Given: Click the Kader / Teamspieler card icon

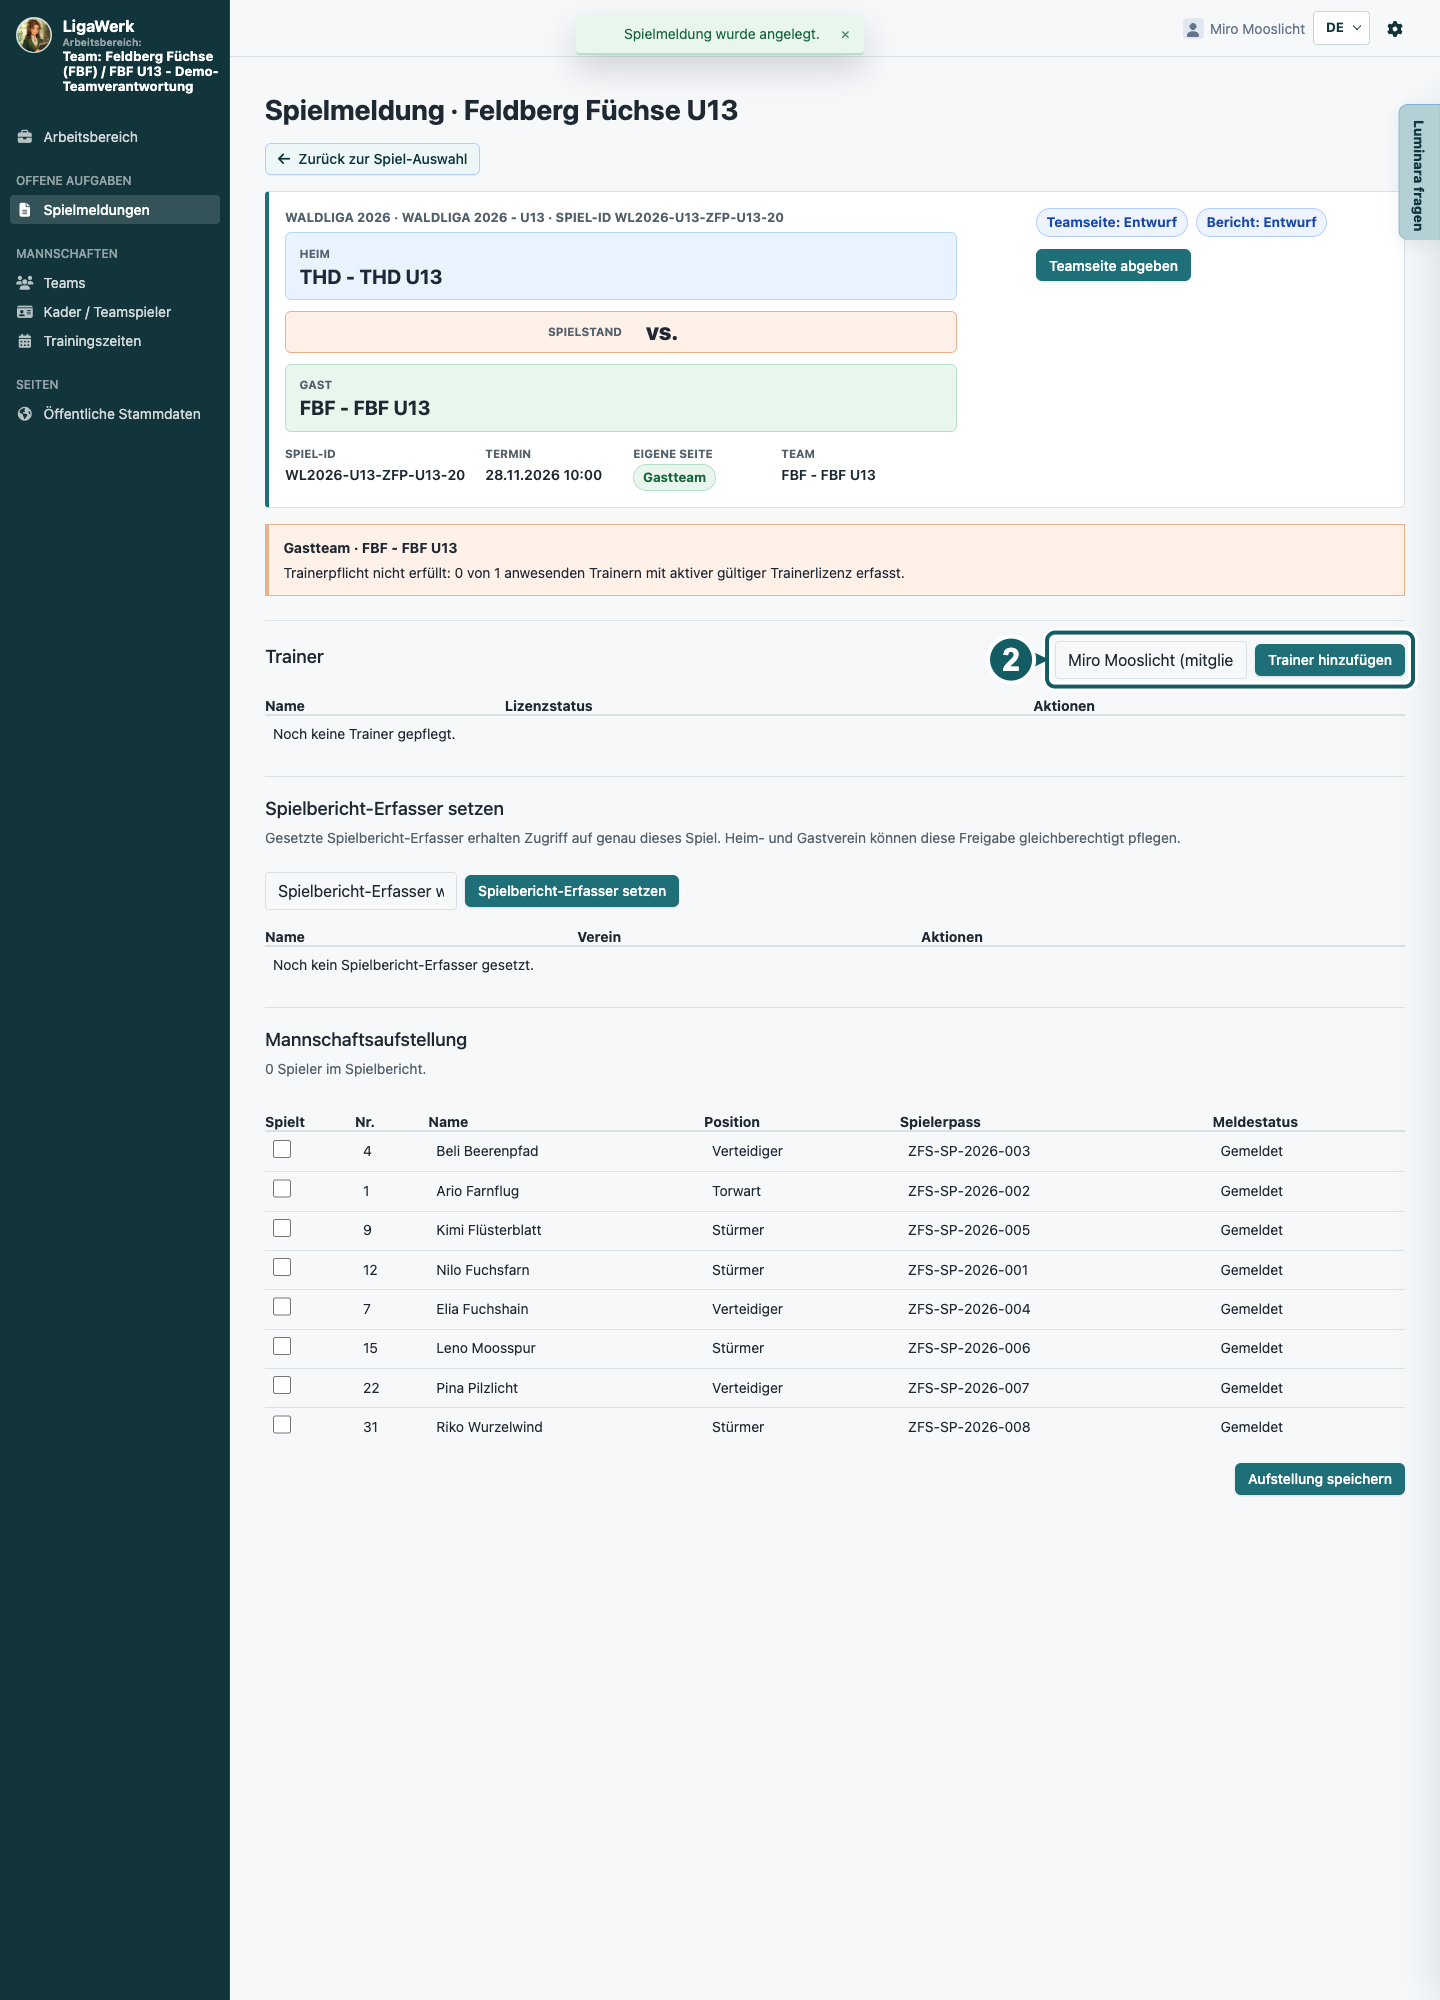Looking at the screenshot, I should pos(25,312).
